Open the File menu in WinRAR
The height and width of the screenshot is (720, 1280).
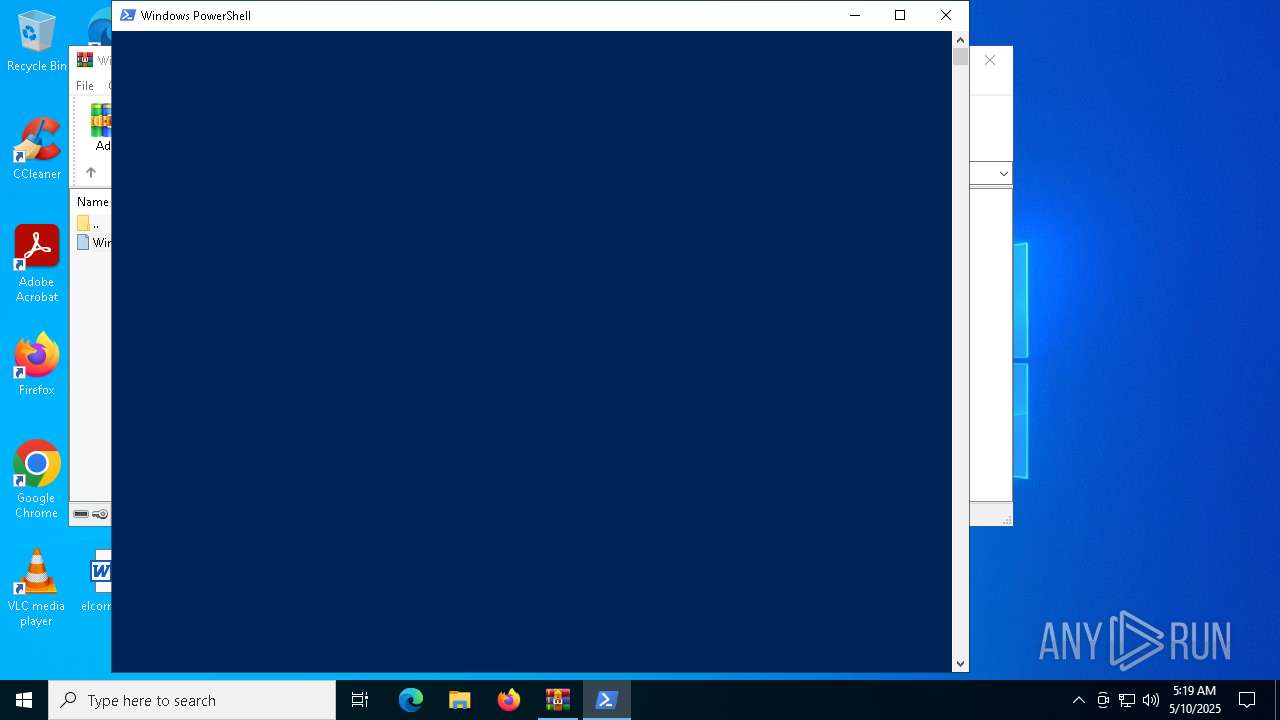coord(85,86)
